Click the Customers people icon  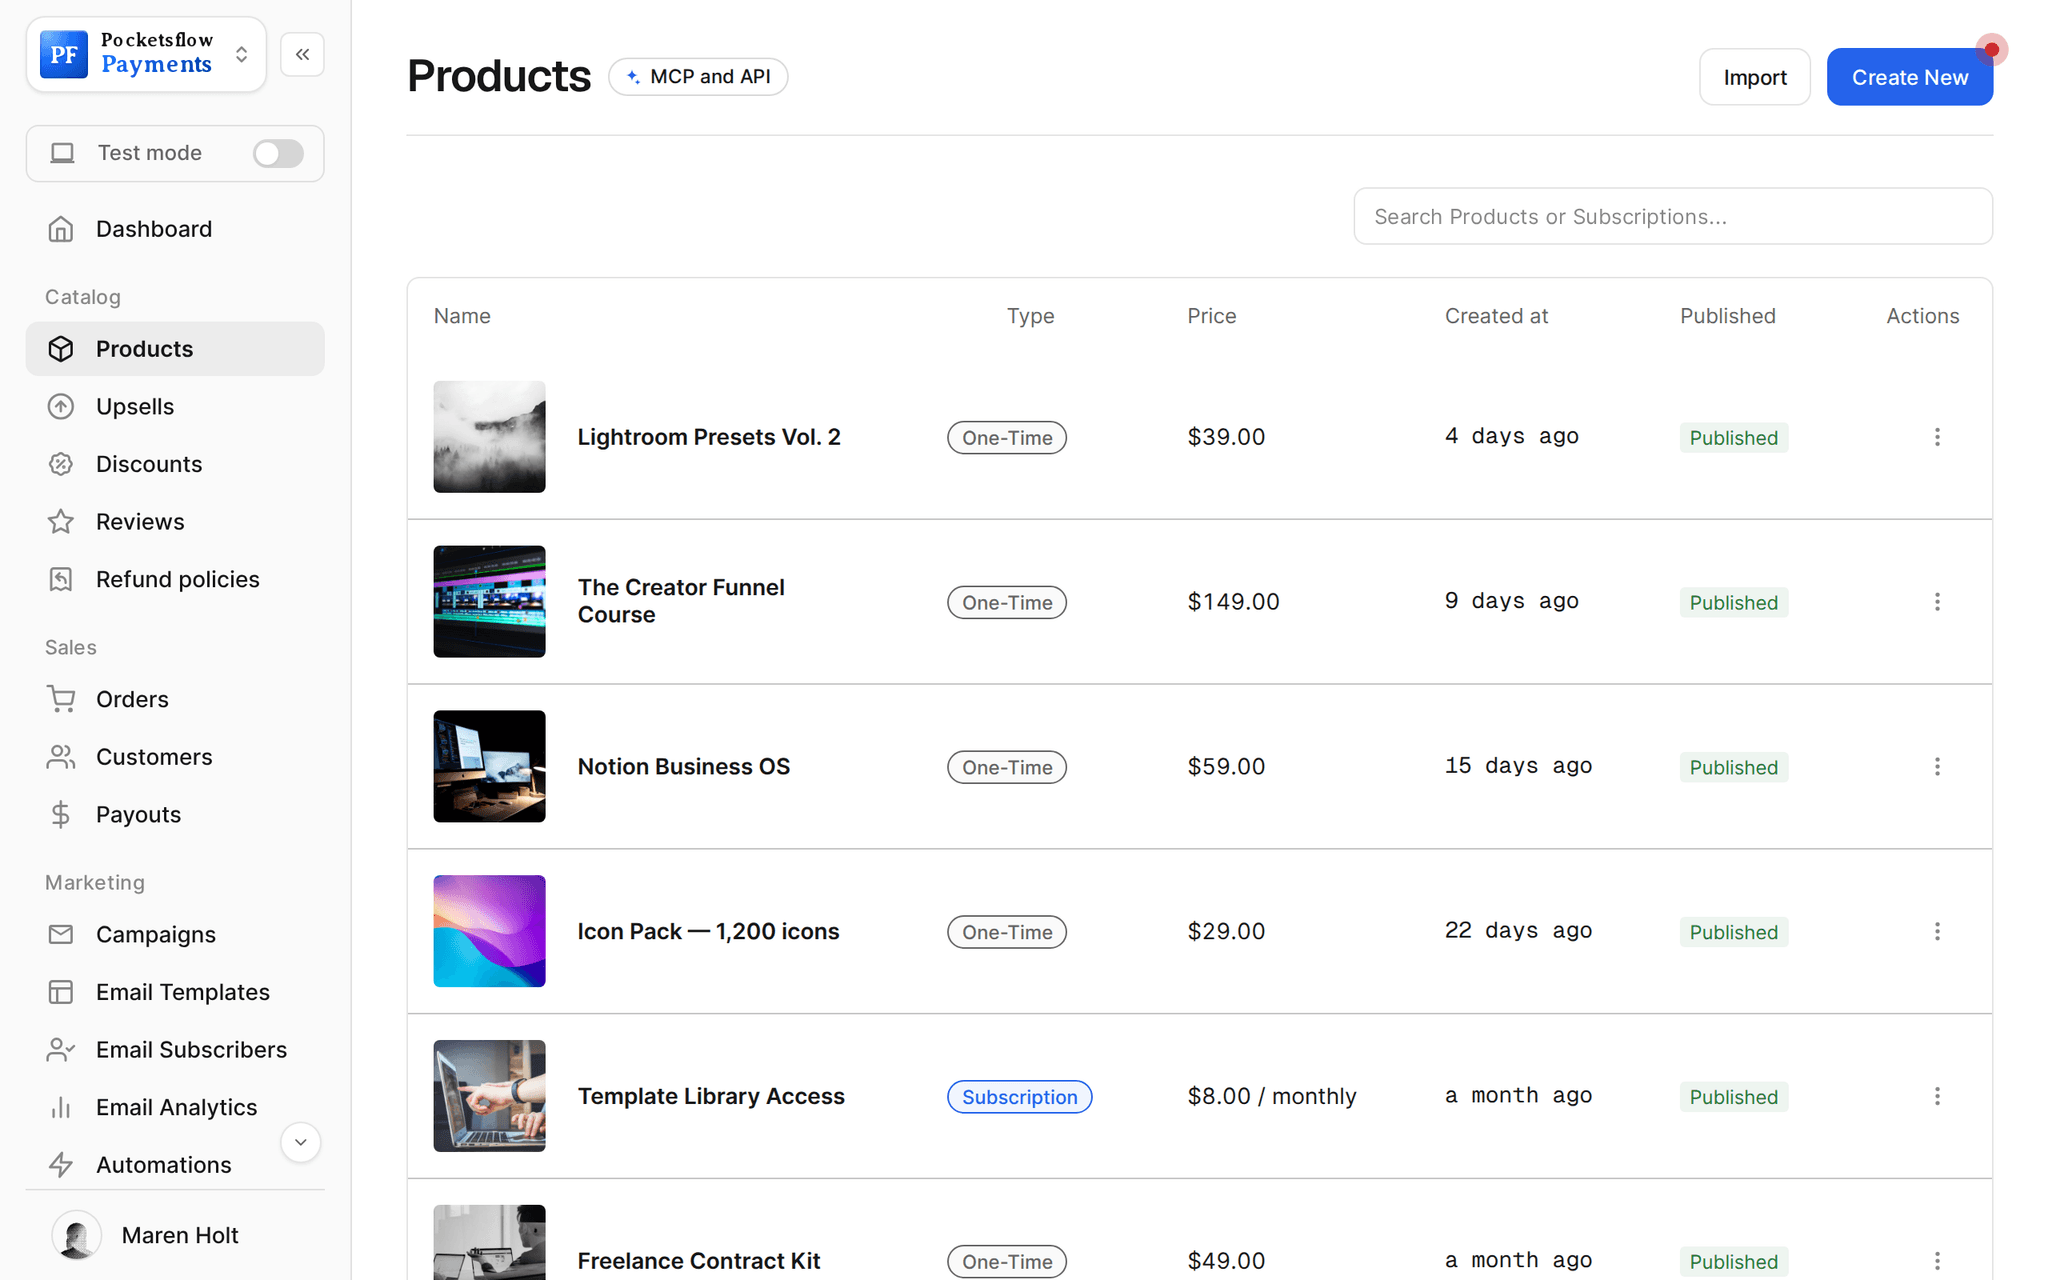click(61, 757)
